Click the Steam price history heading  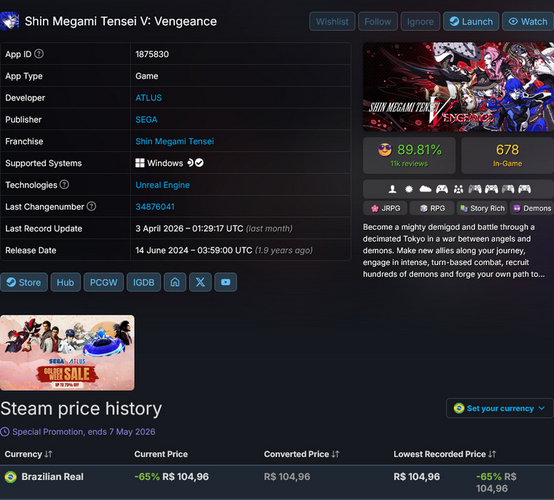(x=81, y=409)
